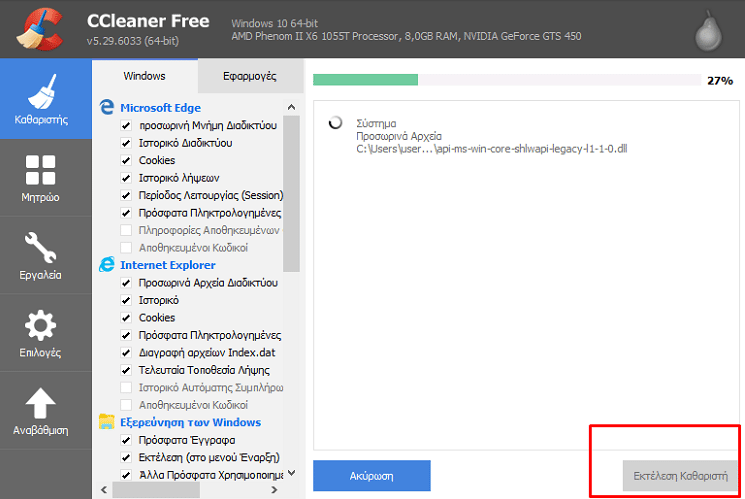The height and width of the screenshot is (499, 745).
Task: Click the Εξερεύνηση των Windows folder icon
Action: [107, 422]
